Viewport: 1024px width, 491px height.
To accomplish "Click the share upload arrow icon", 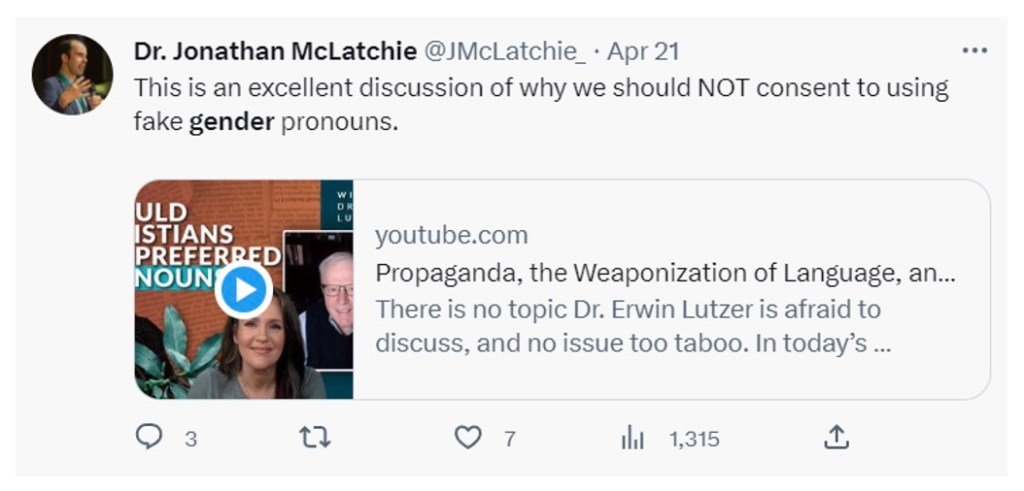I will click(x=836, y=437).
